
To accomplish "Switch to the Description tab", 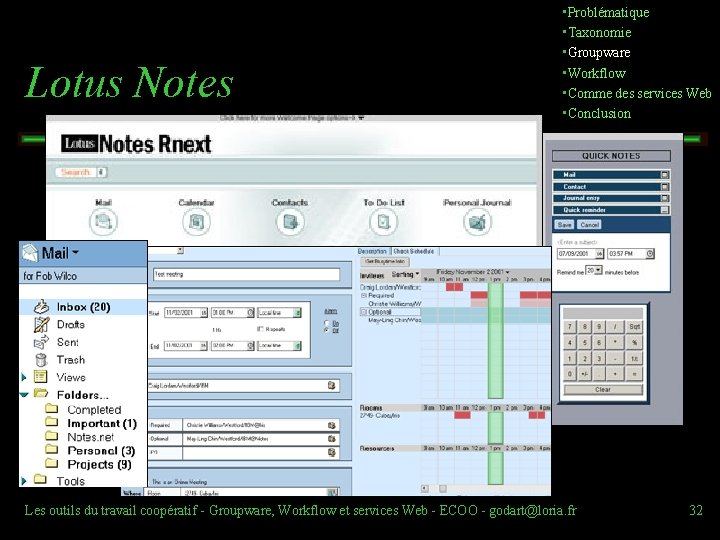I will click(x=372, y=251).
